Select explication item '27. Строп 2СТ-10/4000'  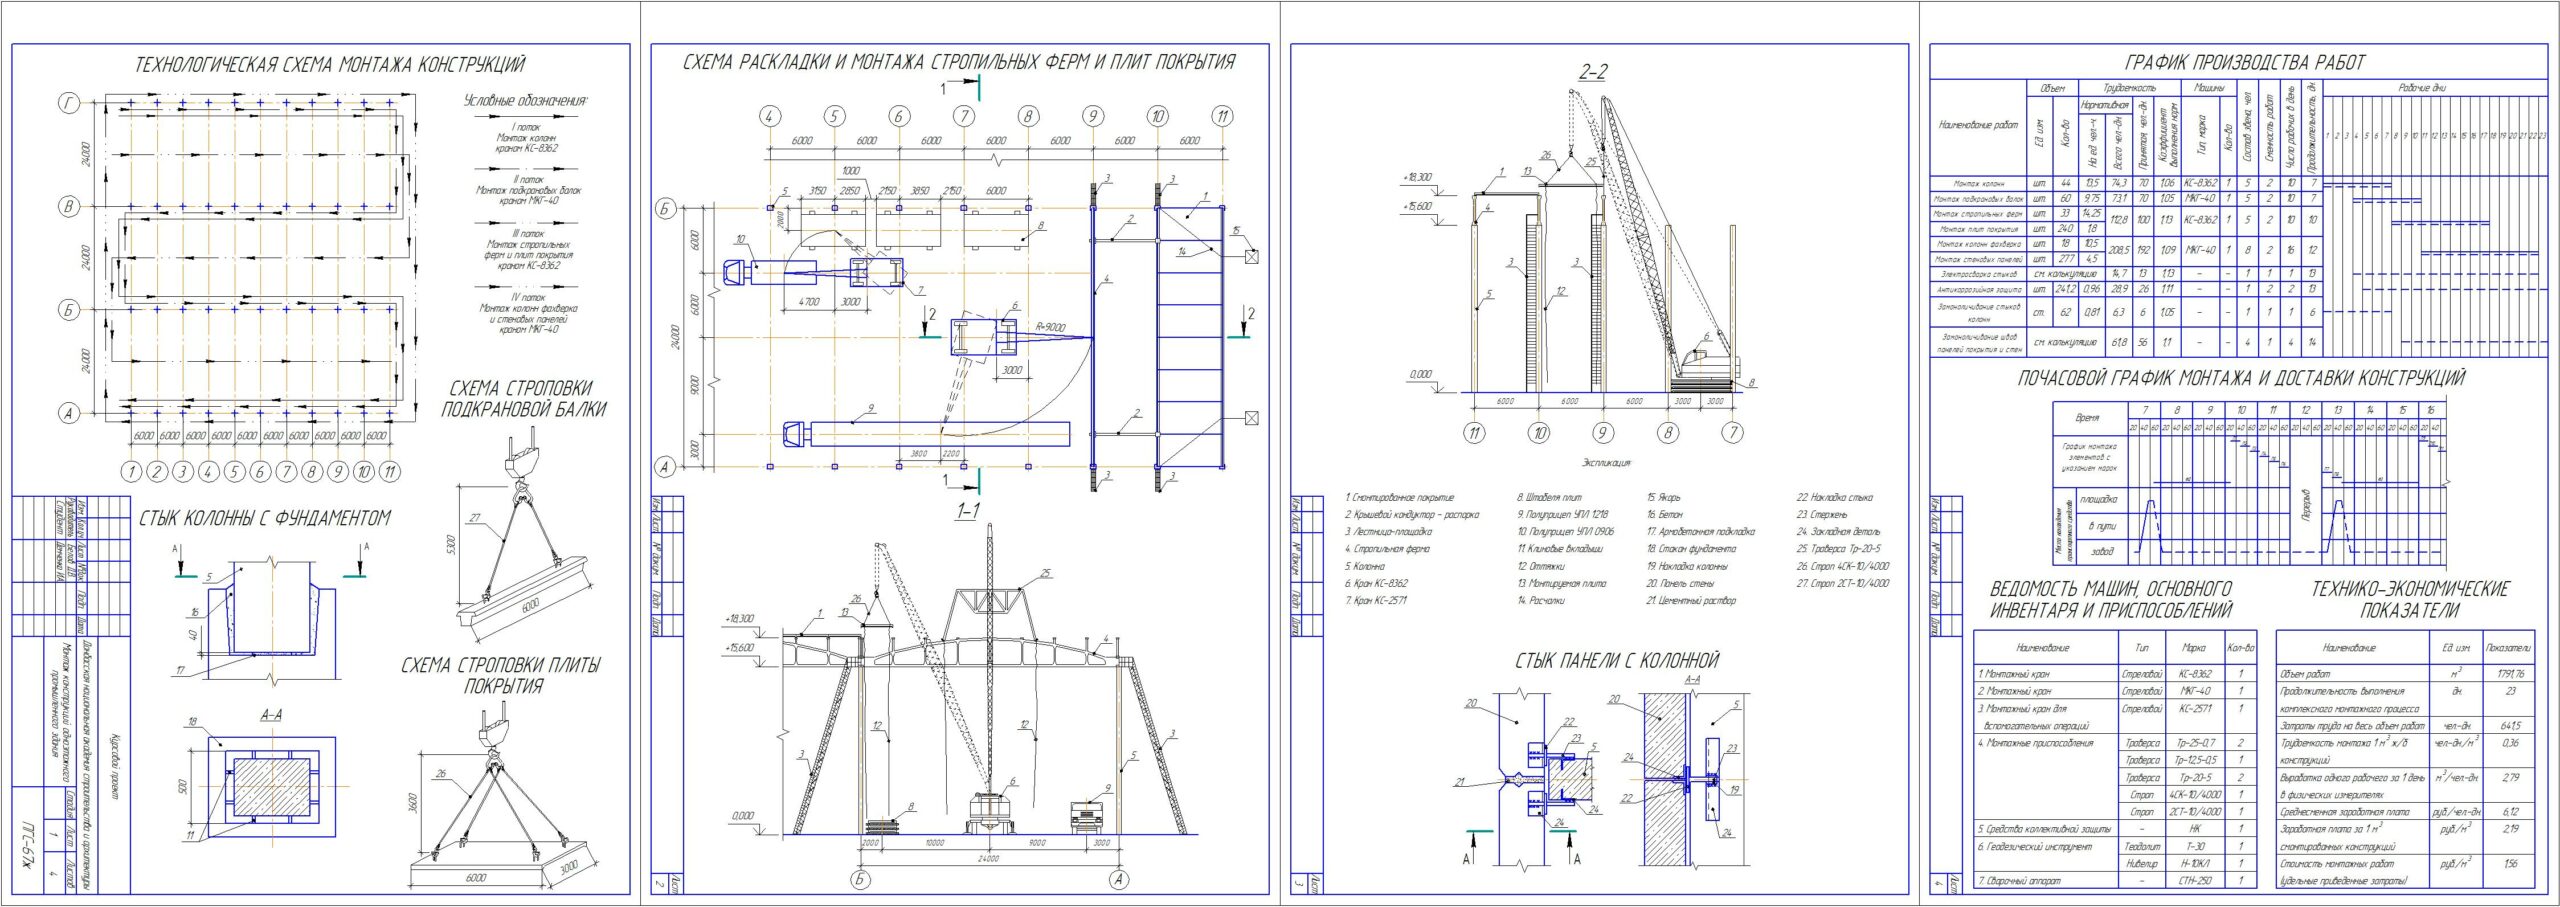click(1843, 583)
